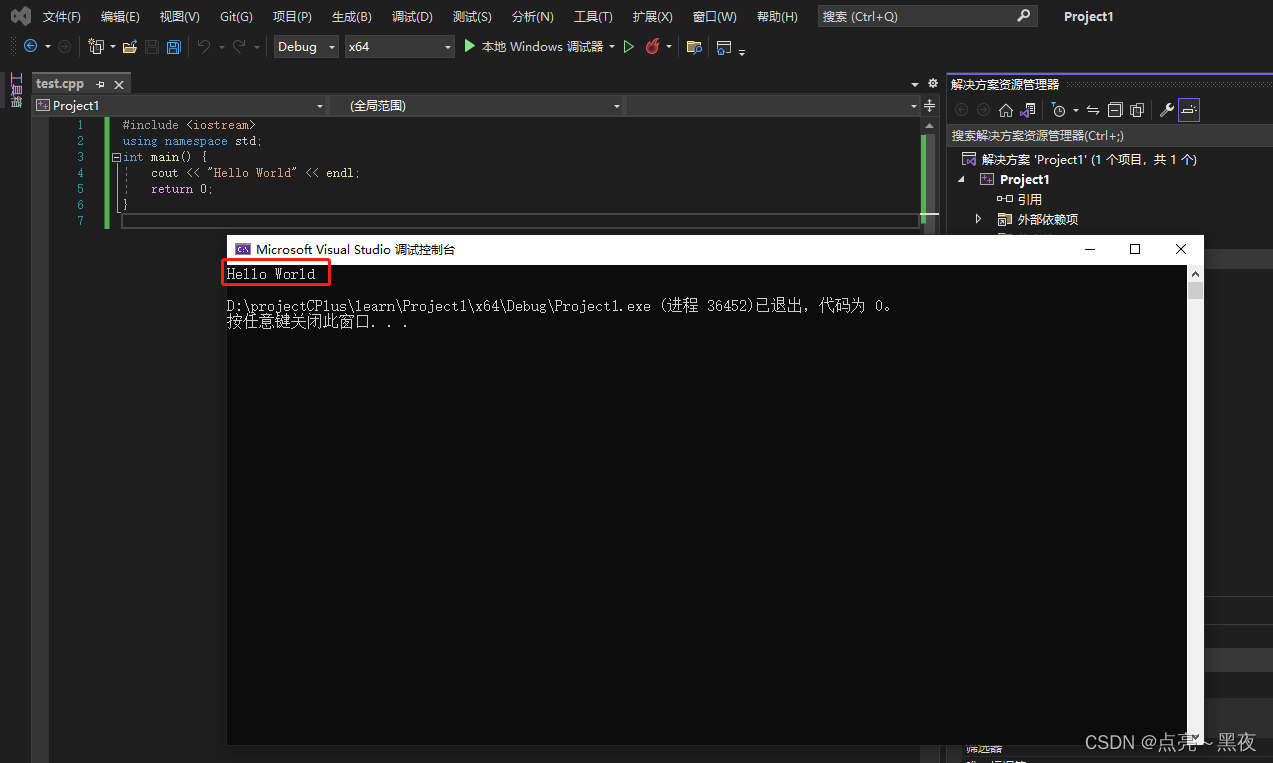Start without debugging using outlined play icon
The height and width of the screenshot is (763, 1273).
point(628,47)
